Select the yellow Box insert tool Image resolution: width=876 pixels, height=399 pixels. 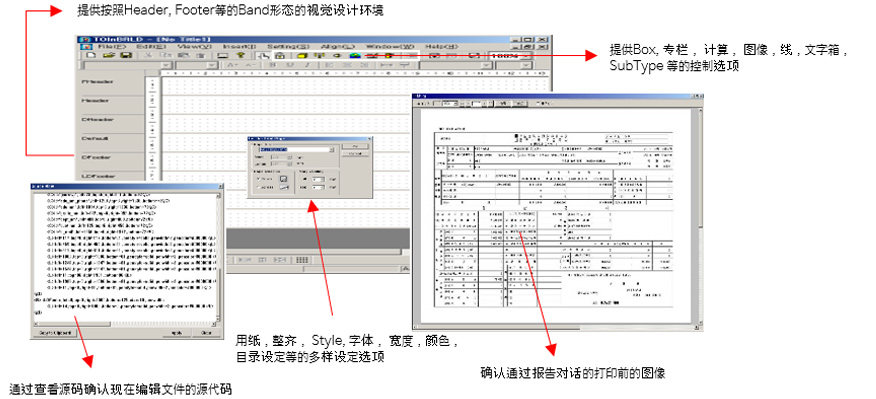302,55
